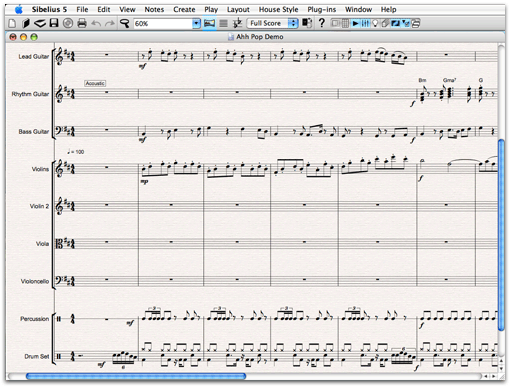510x388 pixels.
Task: Select the Violin 2 staff name
Action: click(x=39, y=206)
